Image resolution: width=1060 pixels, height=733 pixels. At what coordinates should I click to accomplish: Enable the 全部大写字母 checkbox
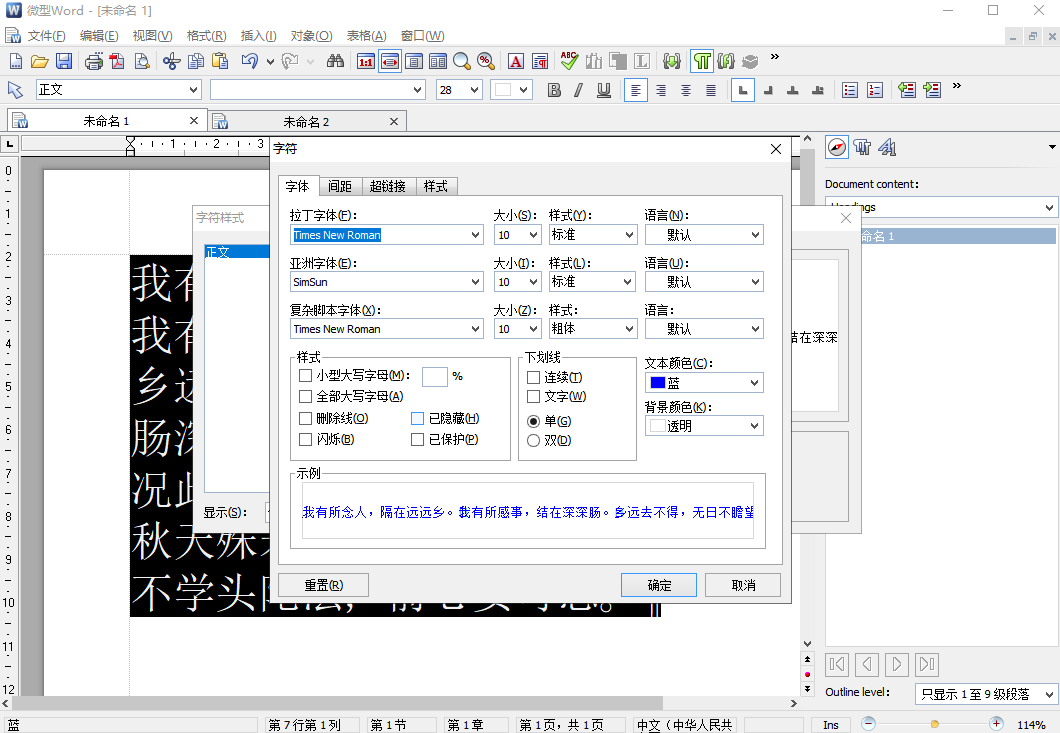click(x=306, y=396)
